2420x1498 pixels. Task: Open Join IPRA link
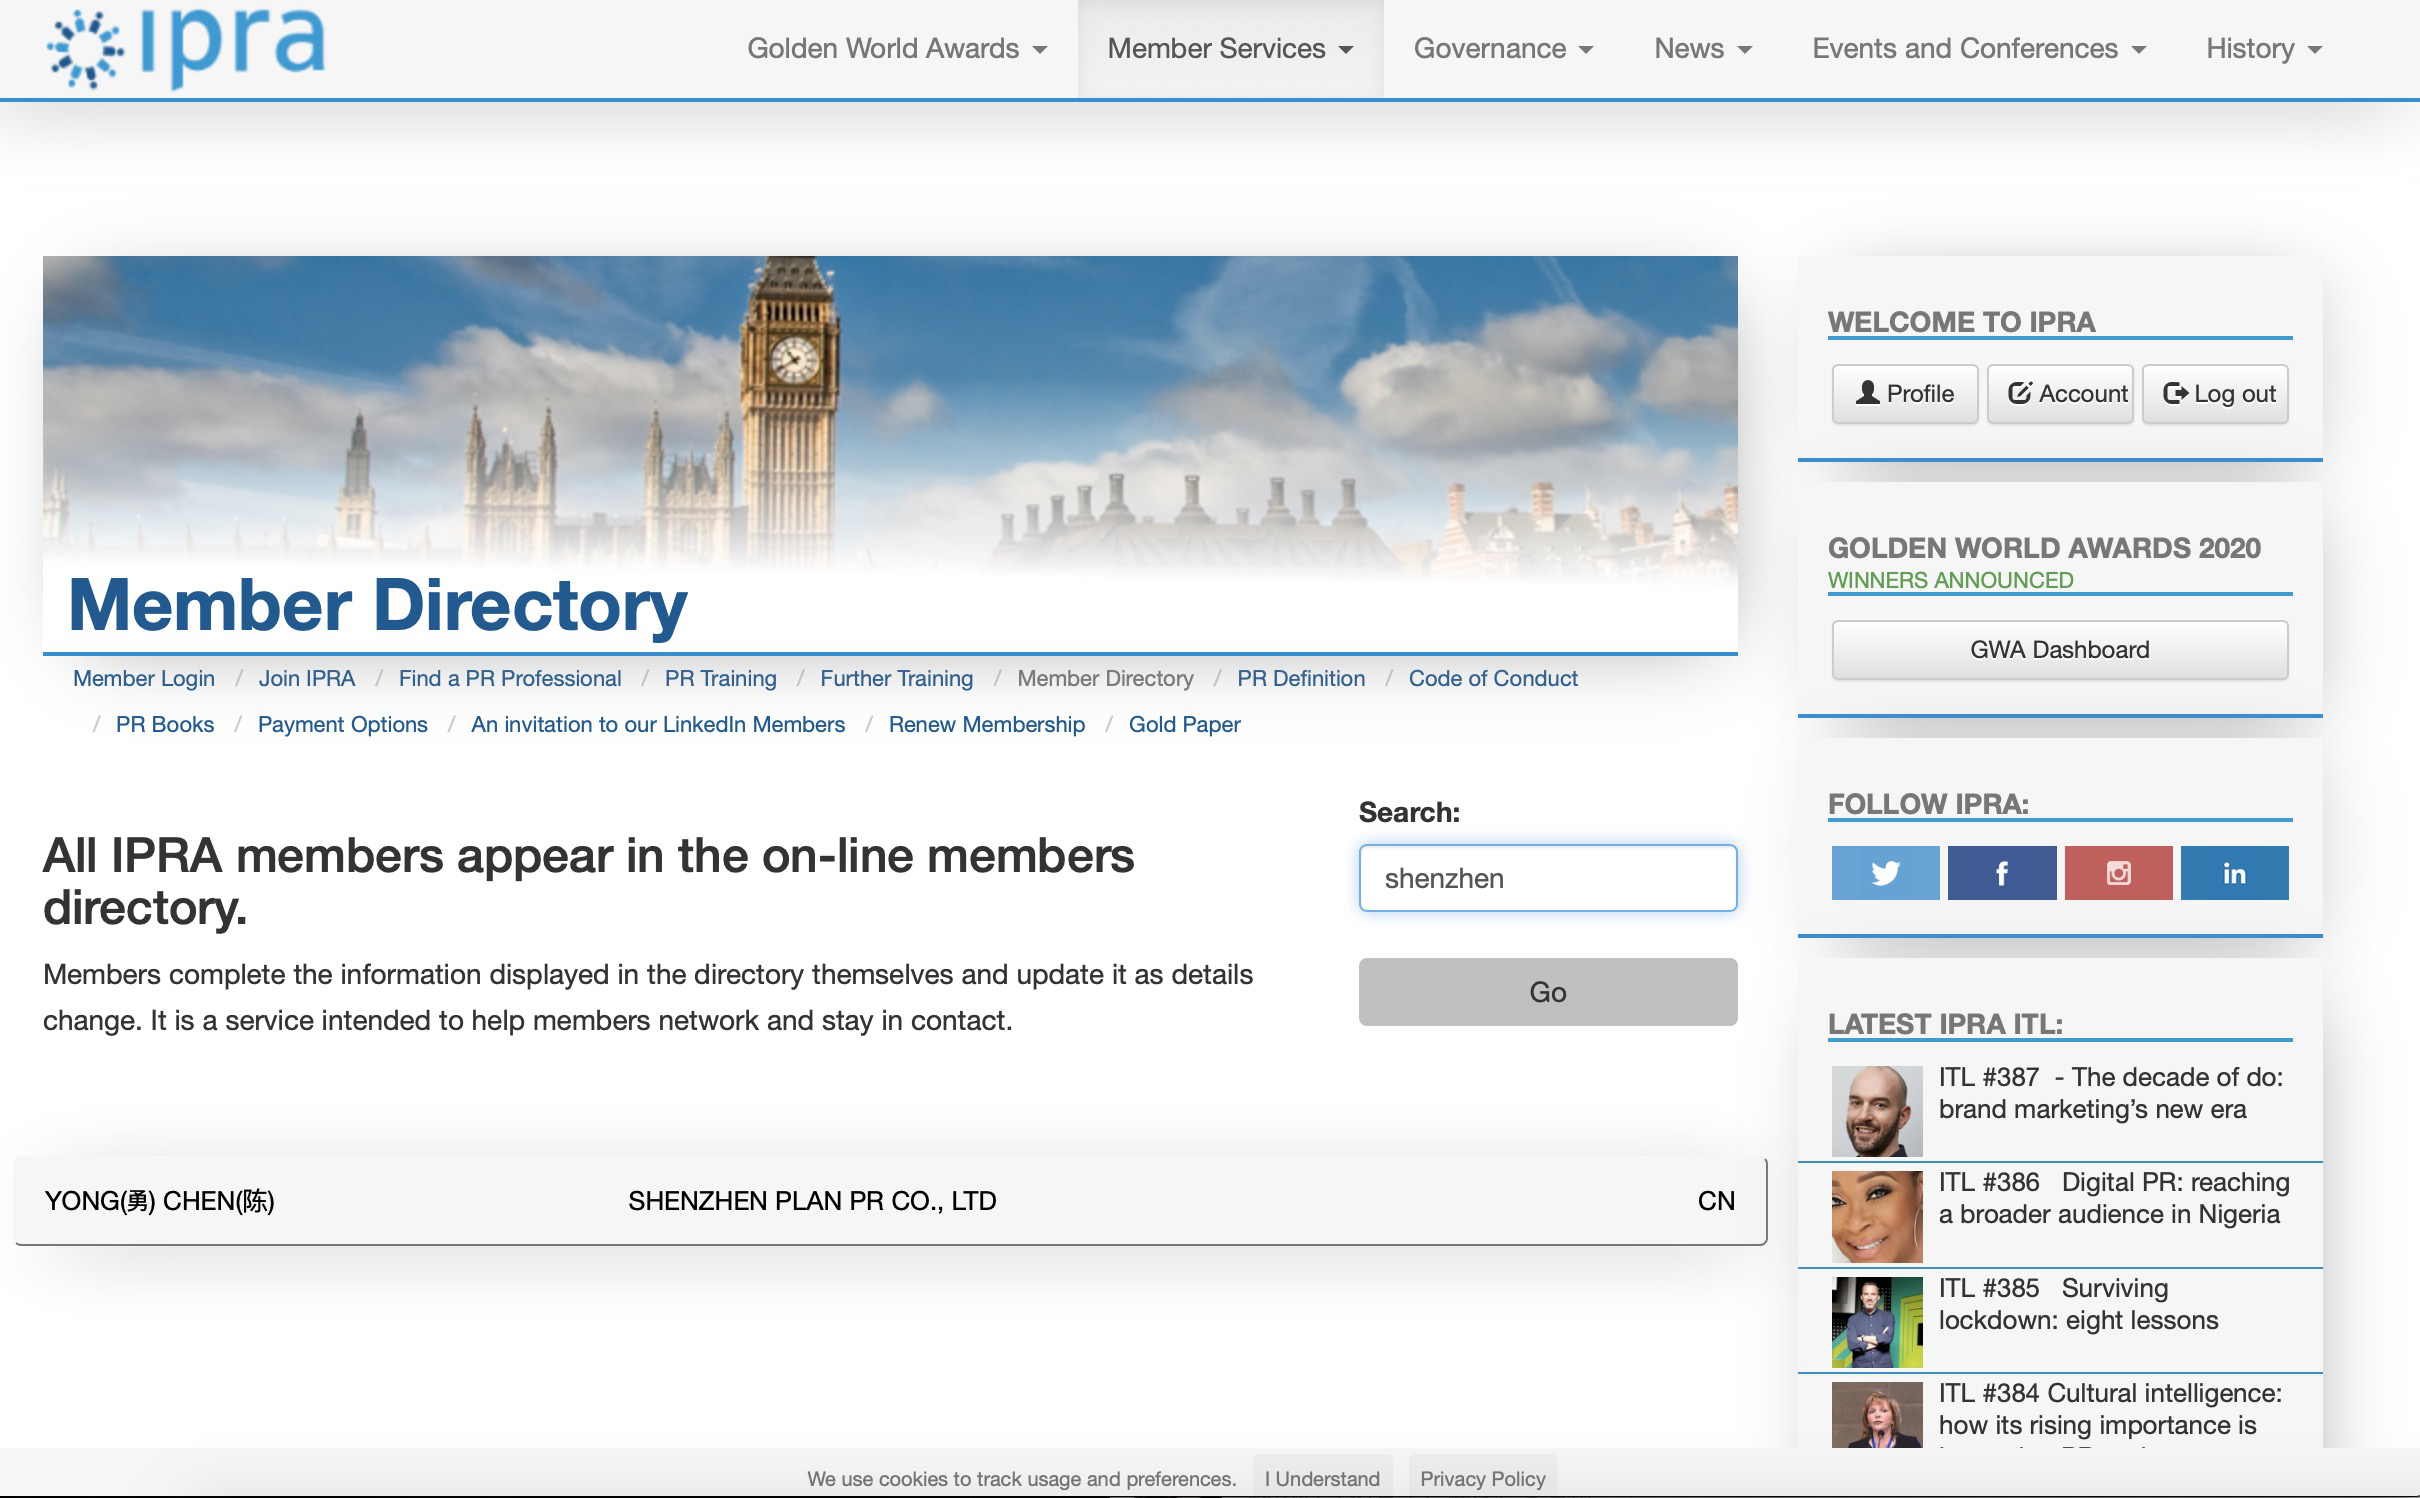point(307,678)
